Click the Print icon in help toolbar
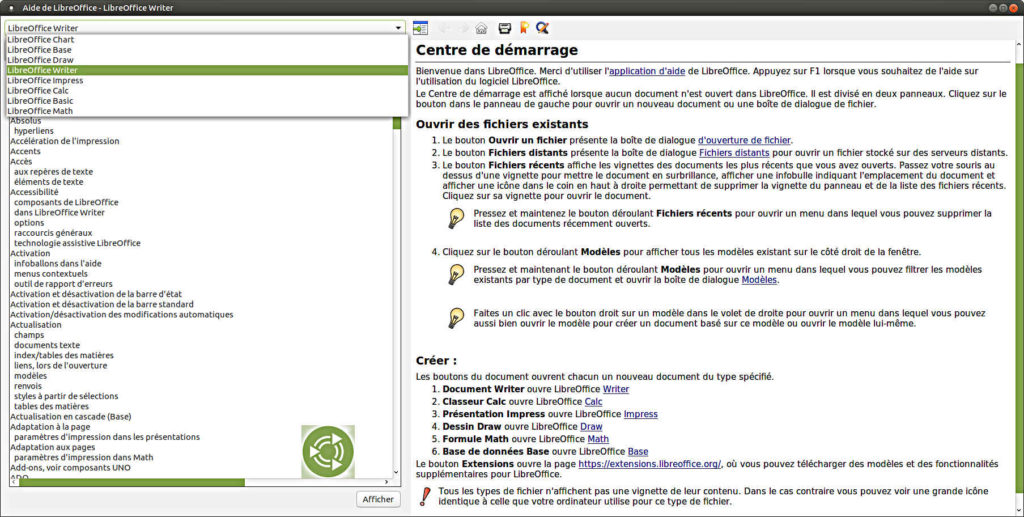This screenshot has height=517, width=1024. pos(505,28)
